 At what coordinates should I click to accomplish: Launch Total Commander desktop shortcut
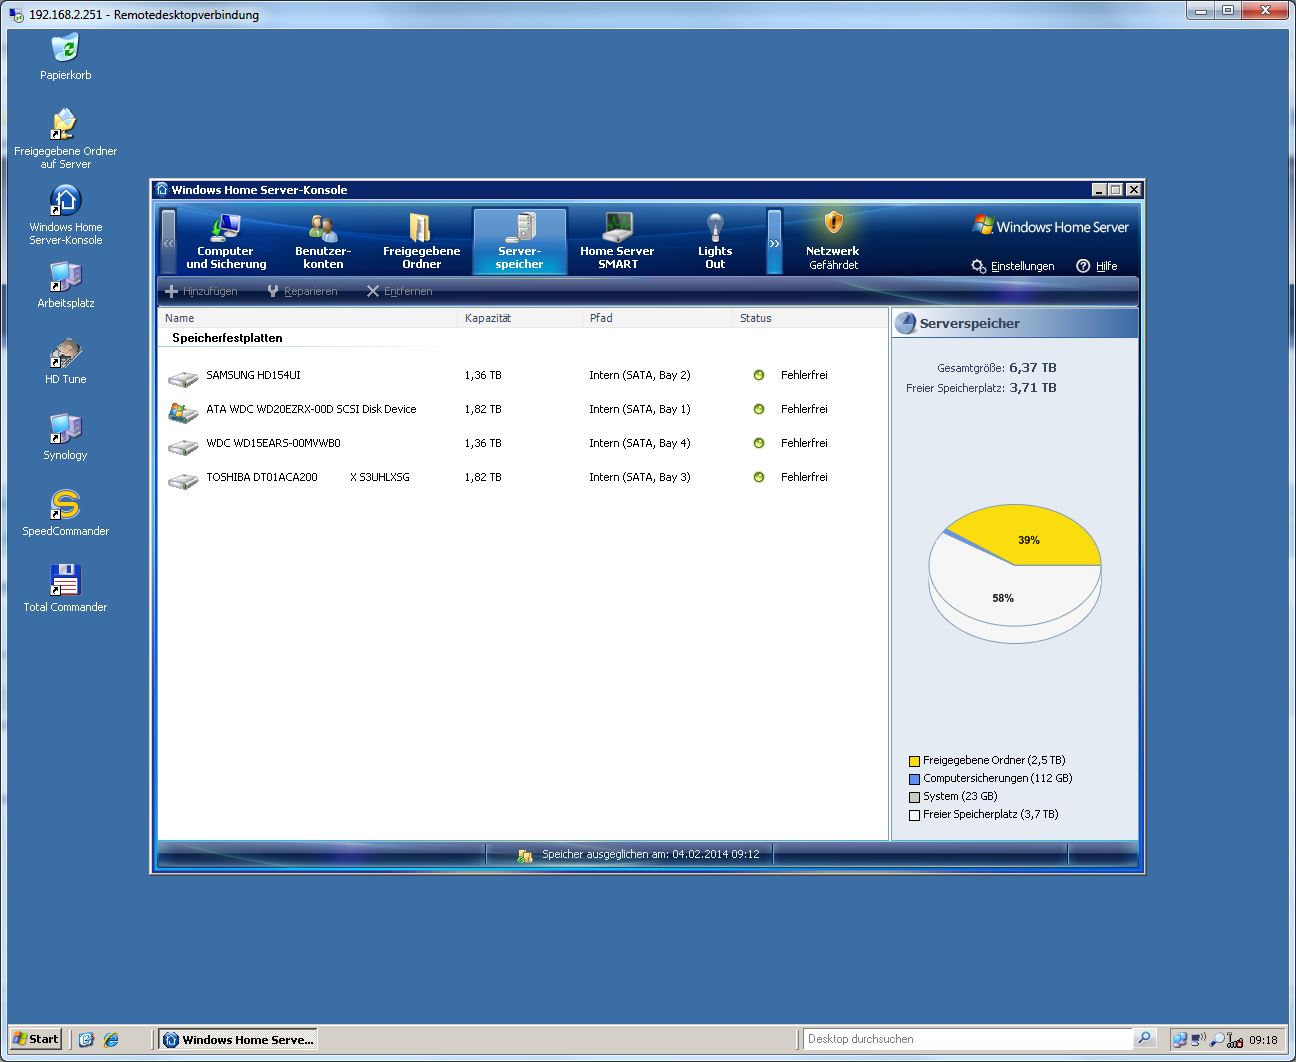tap(65, 589)
